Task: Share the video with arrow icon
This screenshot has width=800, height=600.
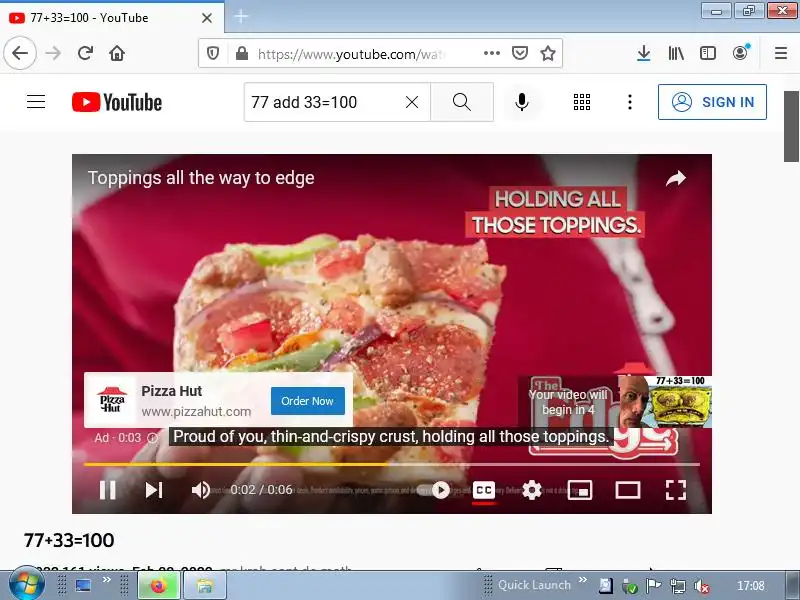Action: (676, 179)
